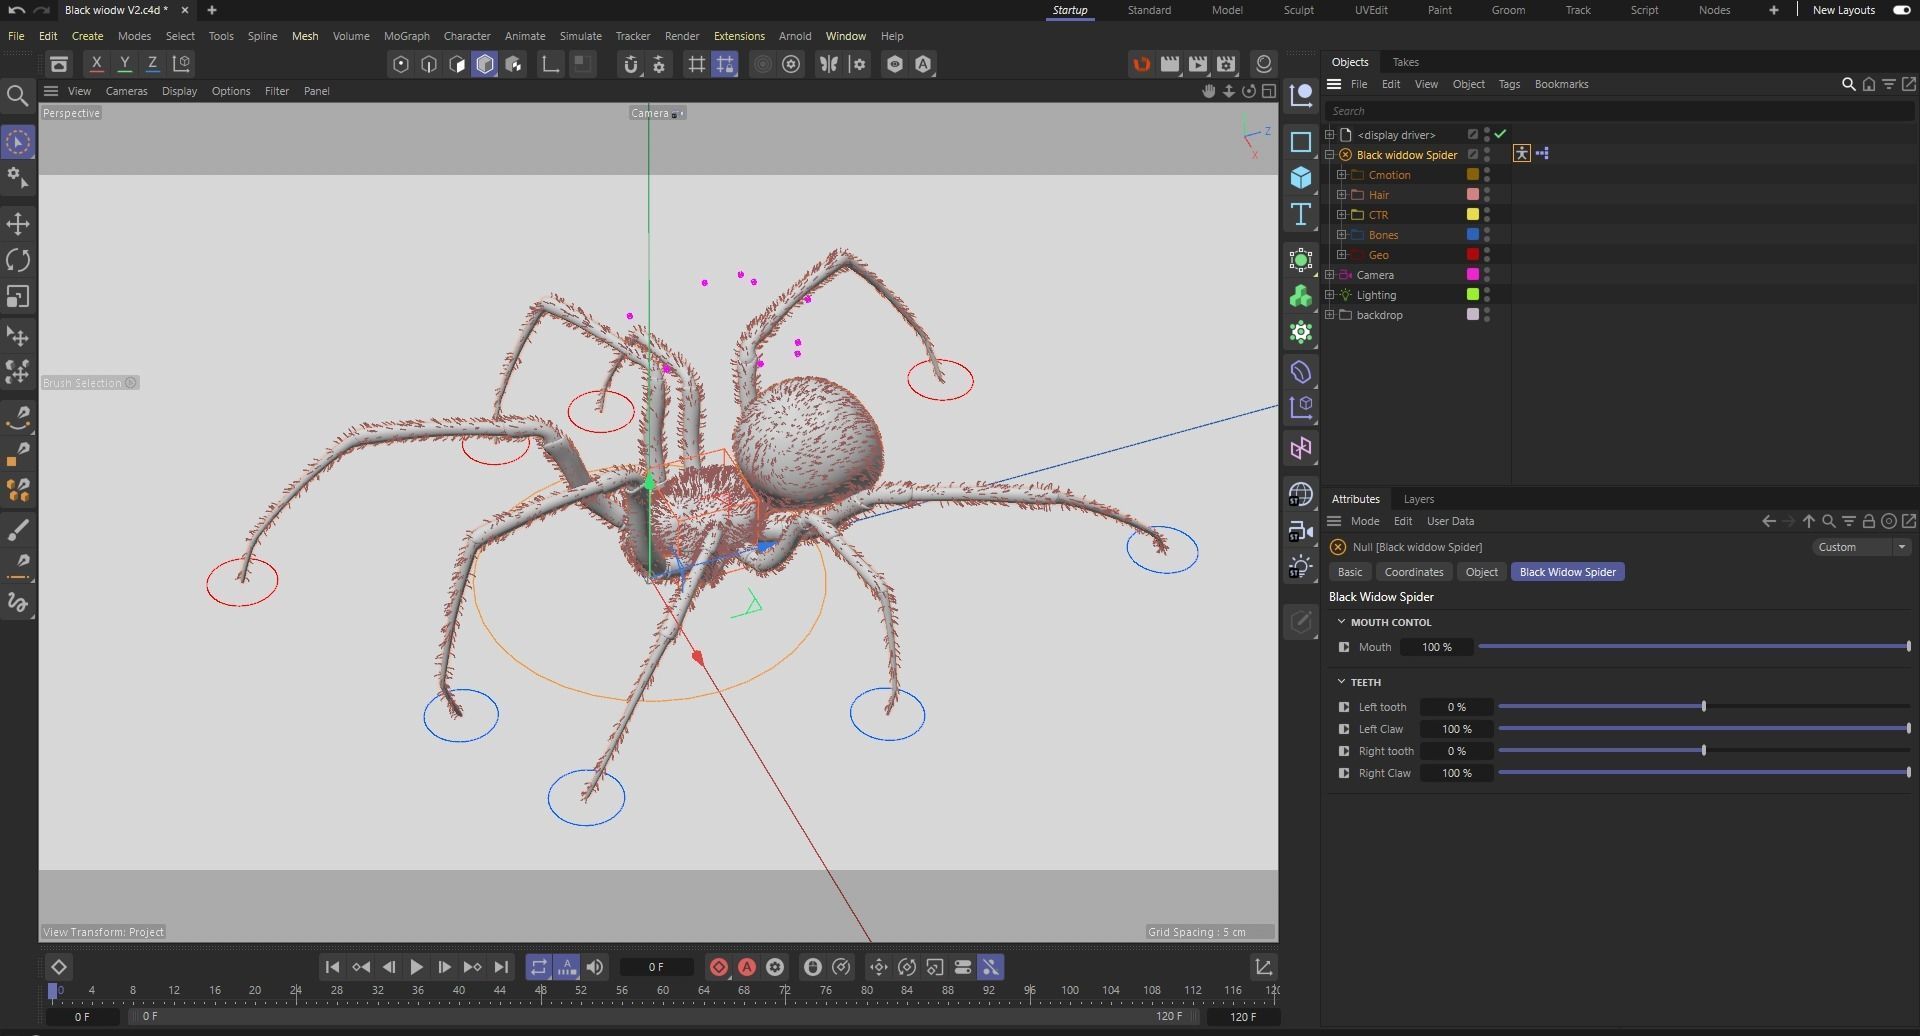Click the current frame 0 F field

656,967
